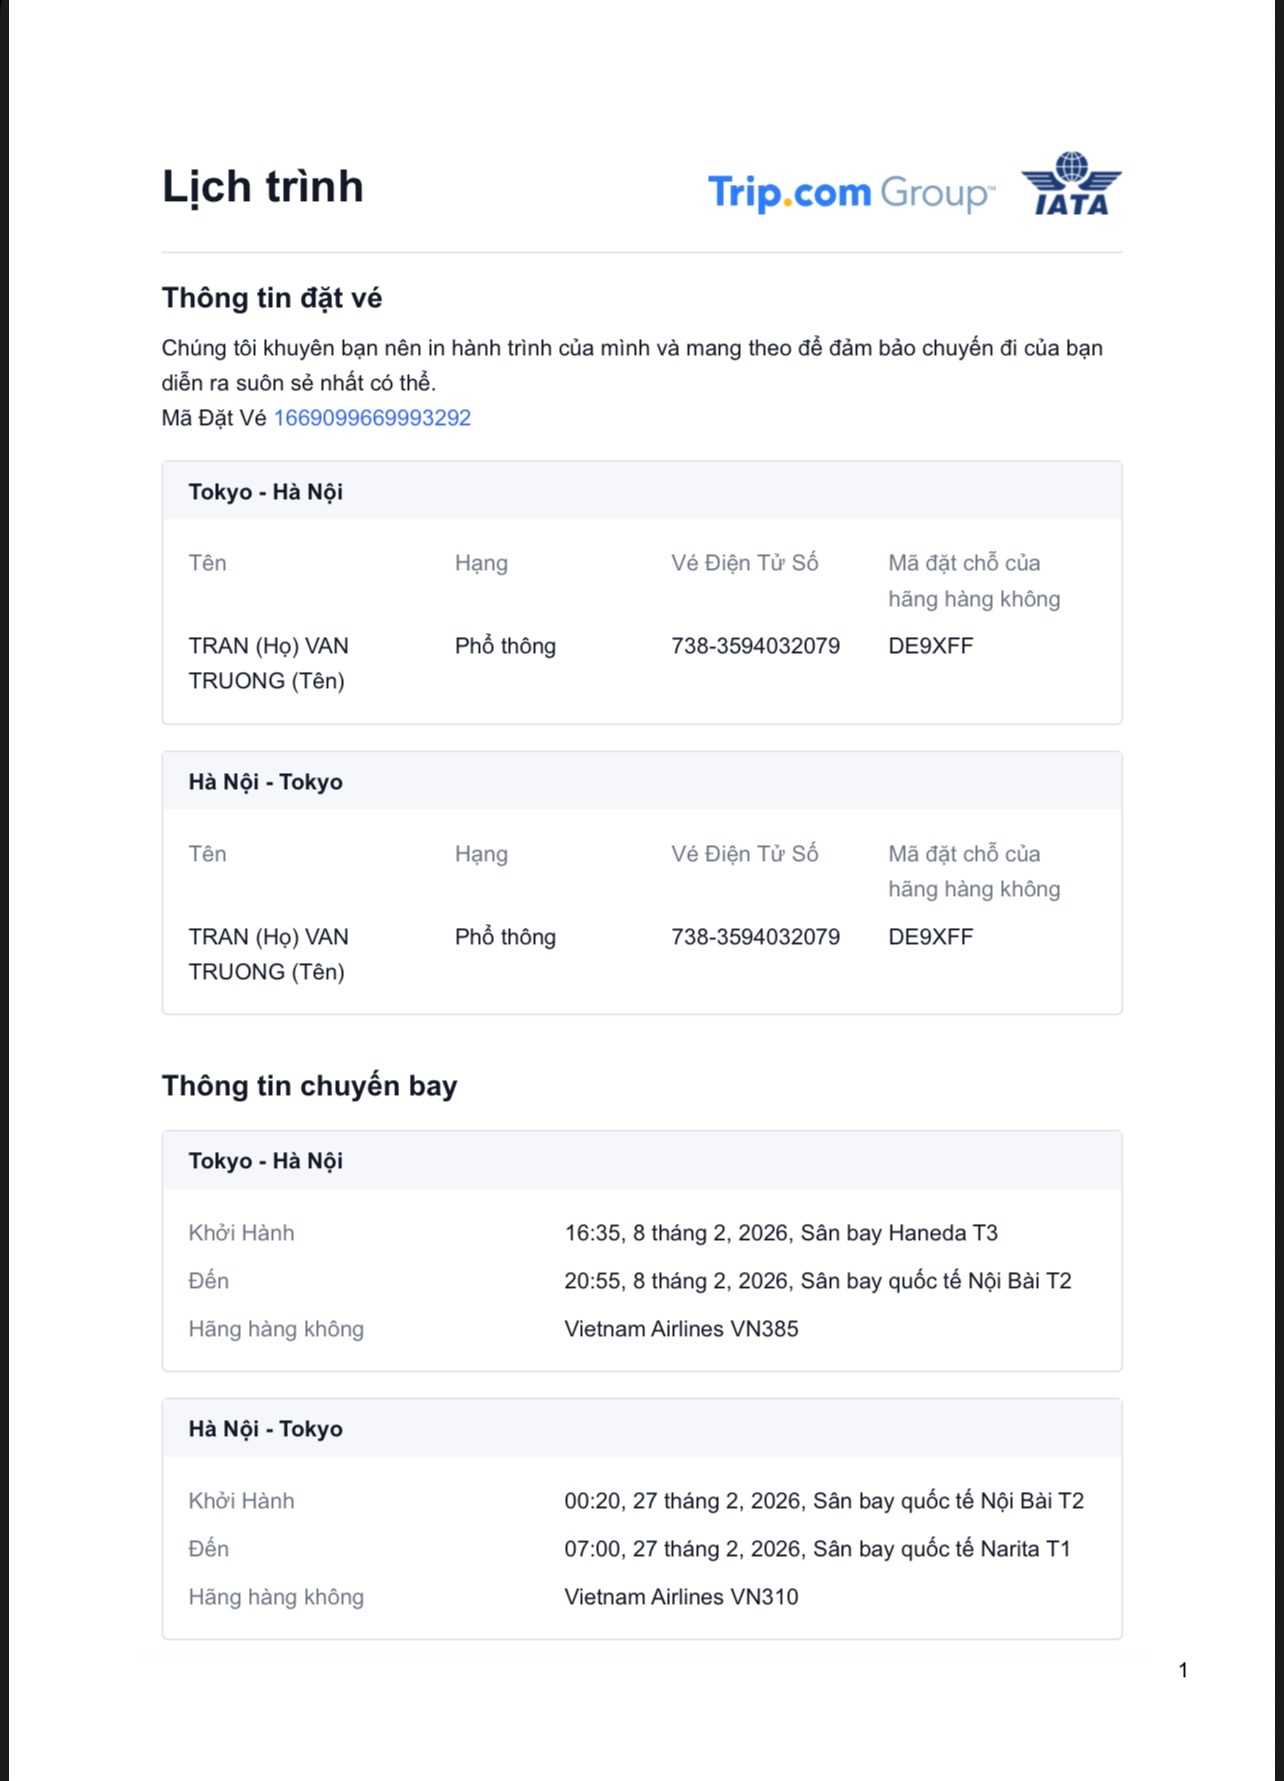This screenshot has width=1284, height=1781.
Task: Click the IATA winged globe logo
Action: pyautogui.click(x=1071, y=184)
